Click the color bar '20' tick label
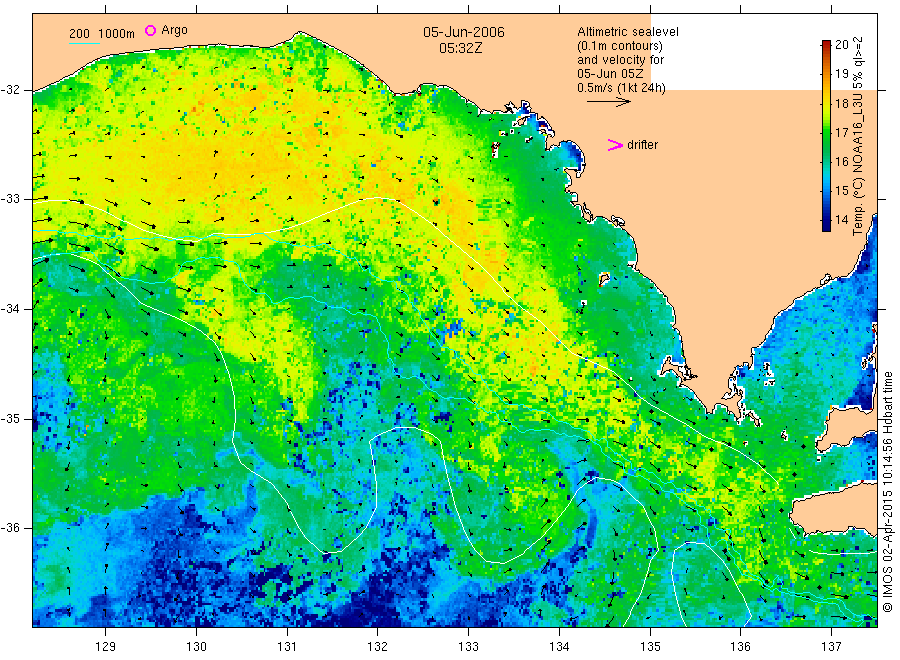This screenshot has width=900, height=660. (841, 45)
